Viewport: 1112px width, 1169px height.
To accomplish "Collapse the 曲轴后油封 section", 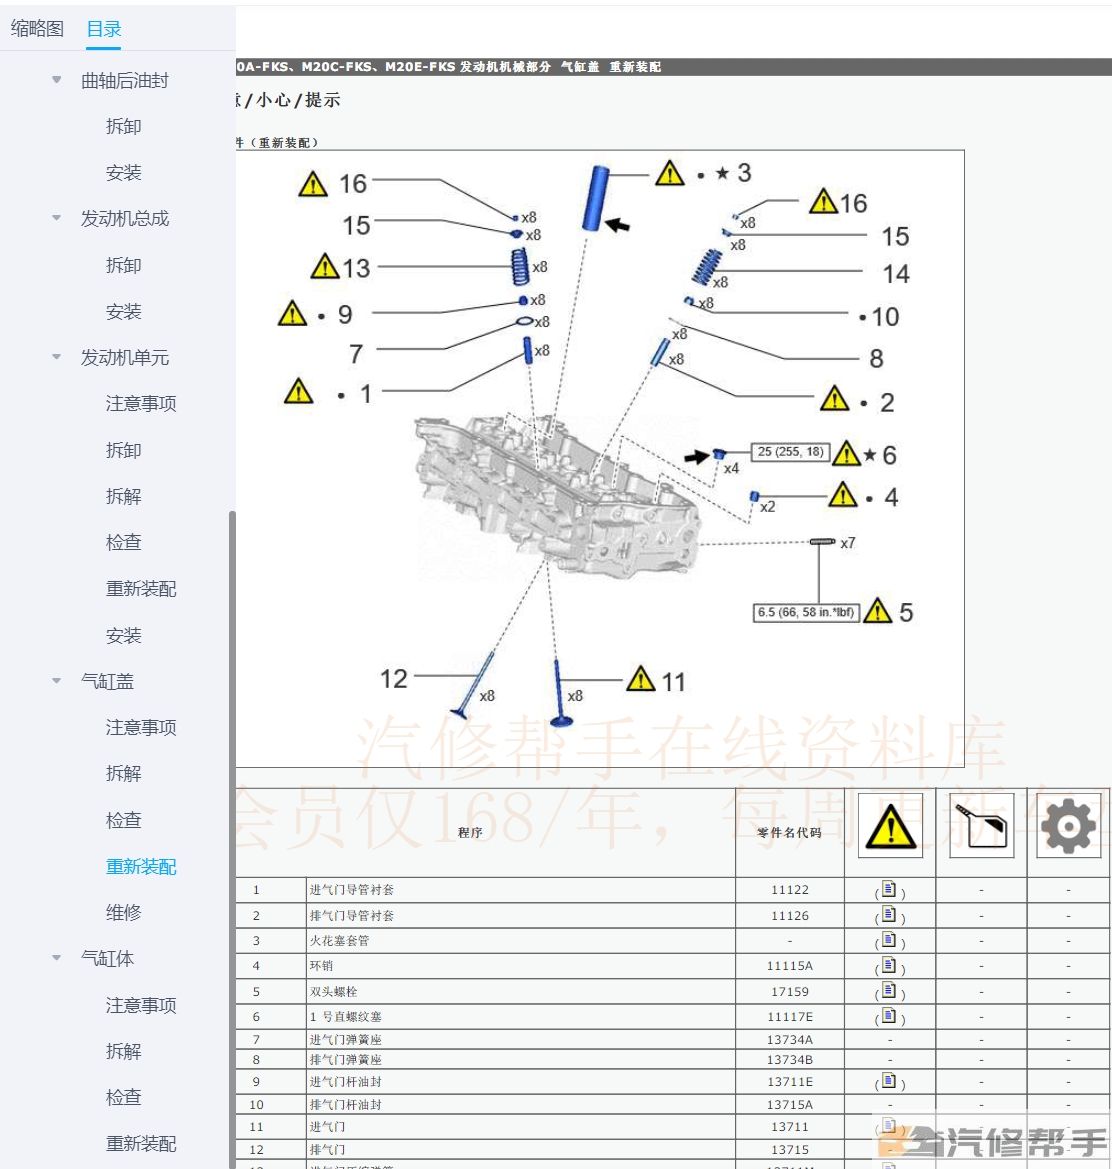I will tap(57, 80).
